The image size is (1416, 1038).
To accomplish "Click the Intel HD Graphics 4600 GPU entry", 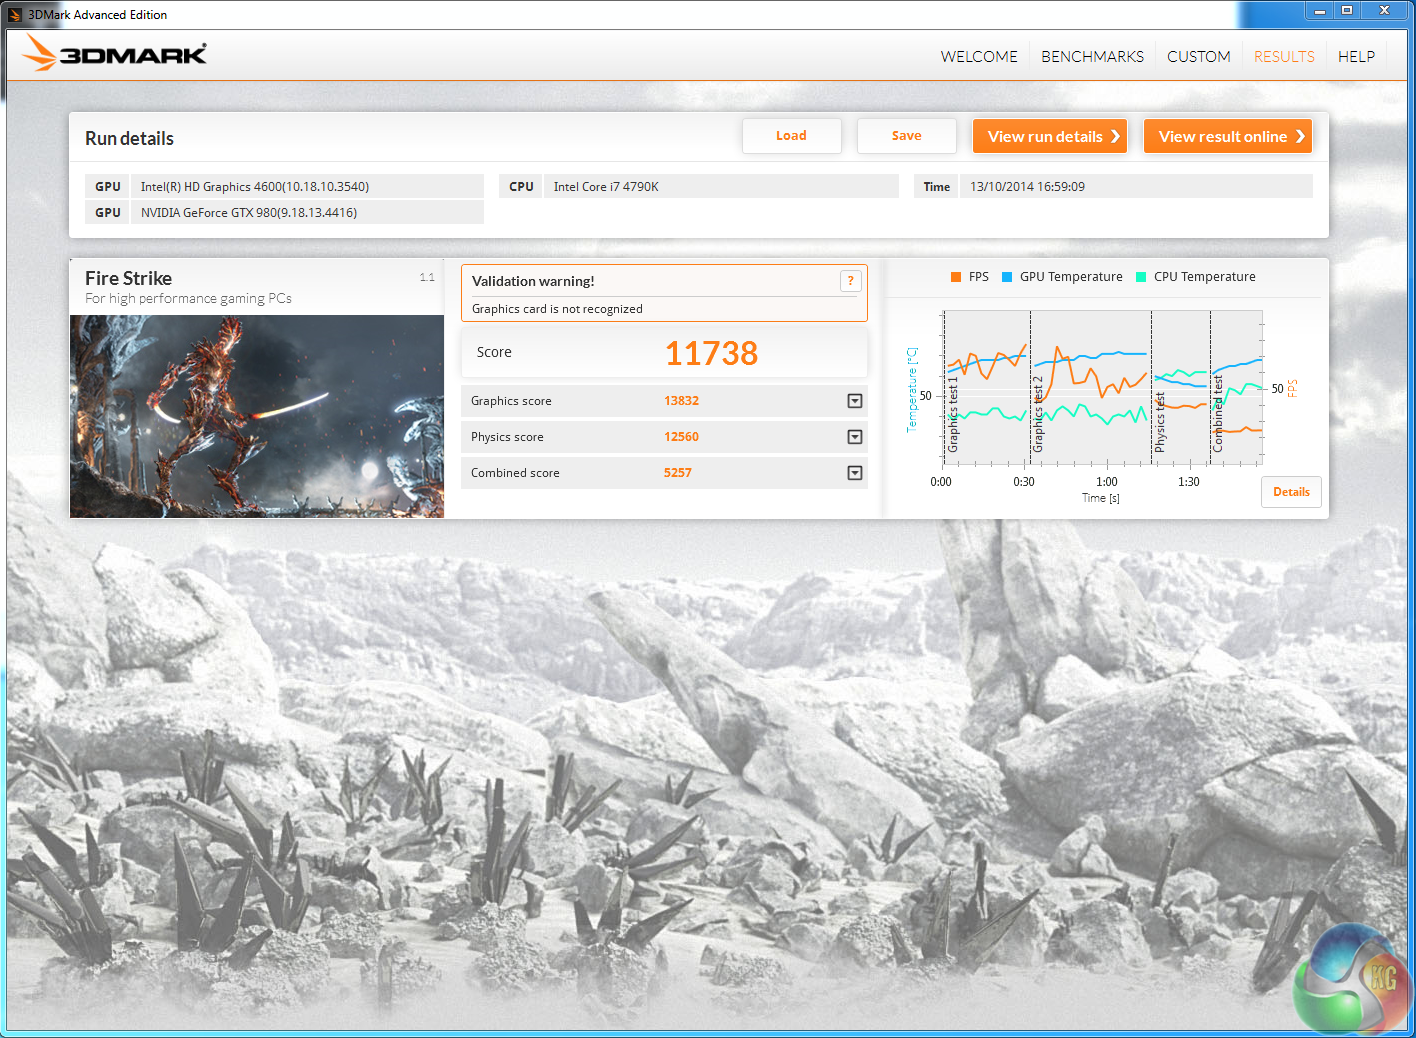I will coord(284,187).
